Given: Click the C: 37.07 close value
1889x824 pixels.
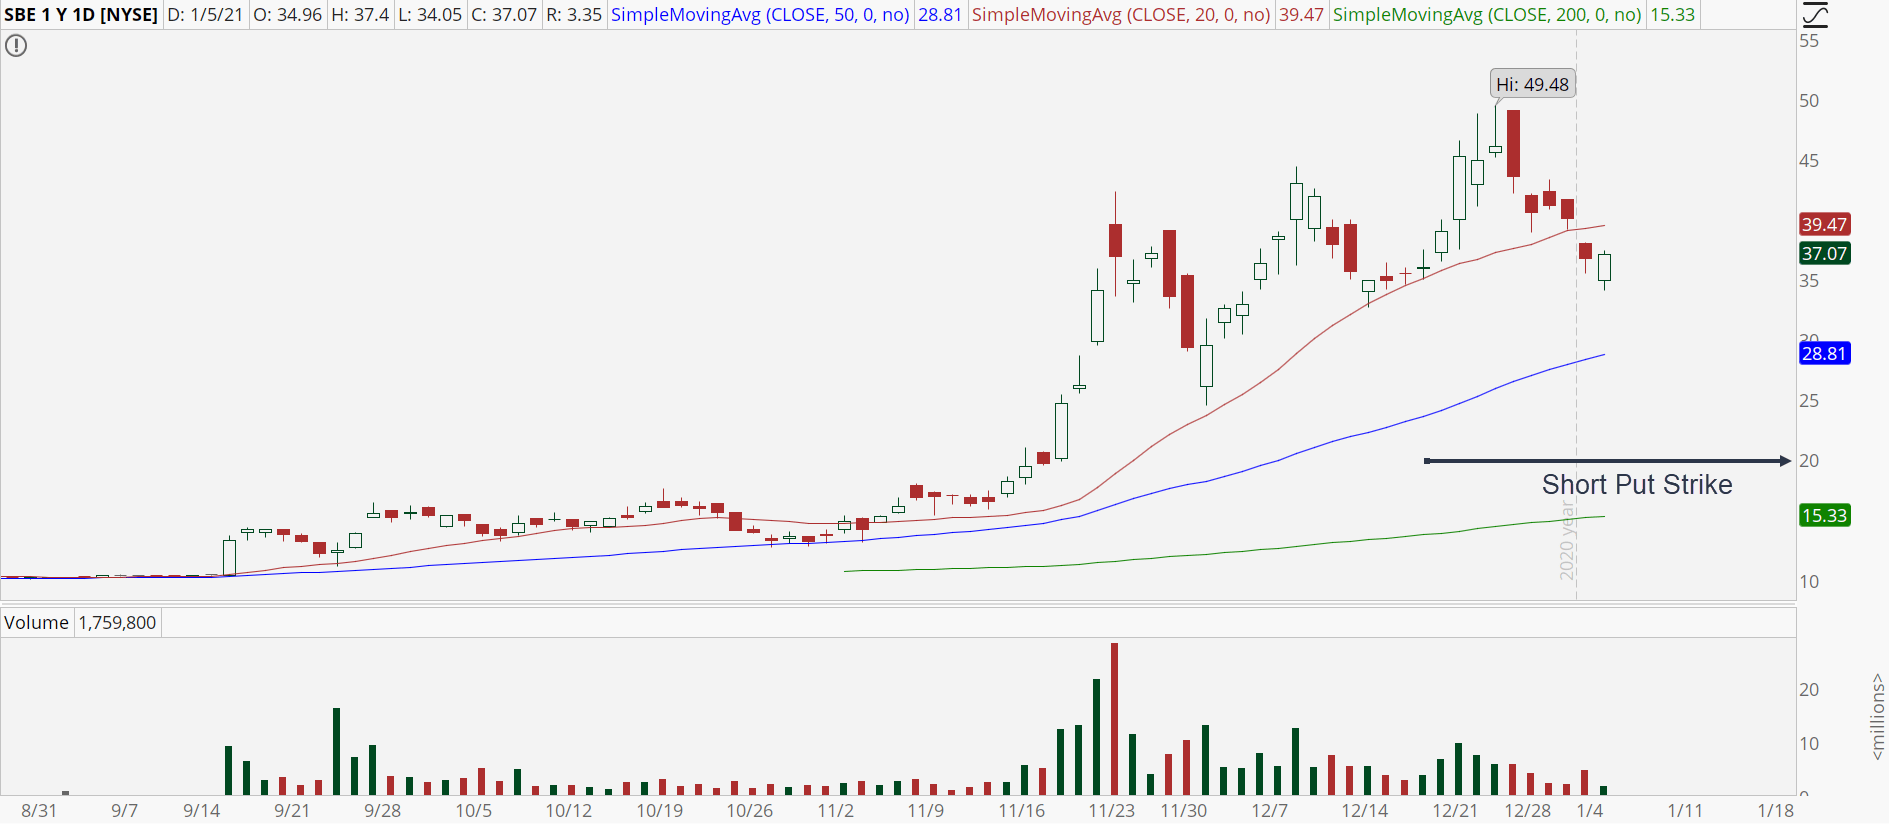Looking at the screenshot, I should (x=504, y=15).
